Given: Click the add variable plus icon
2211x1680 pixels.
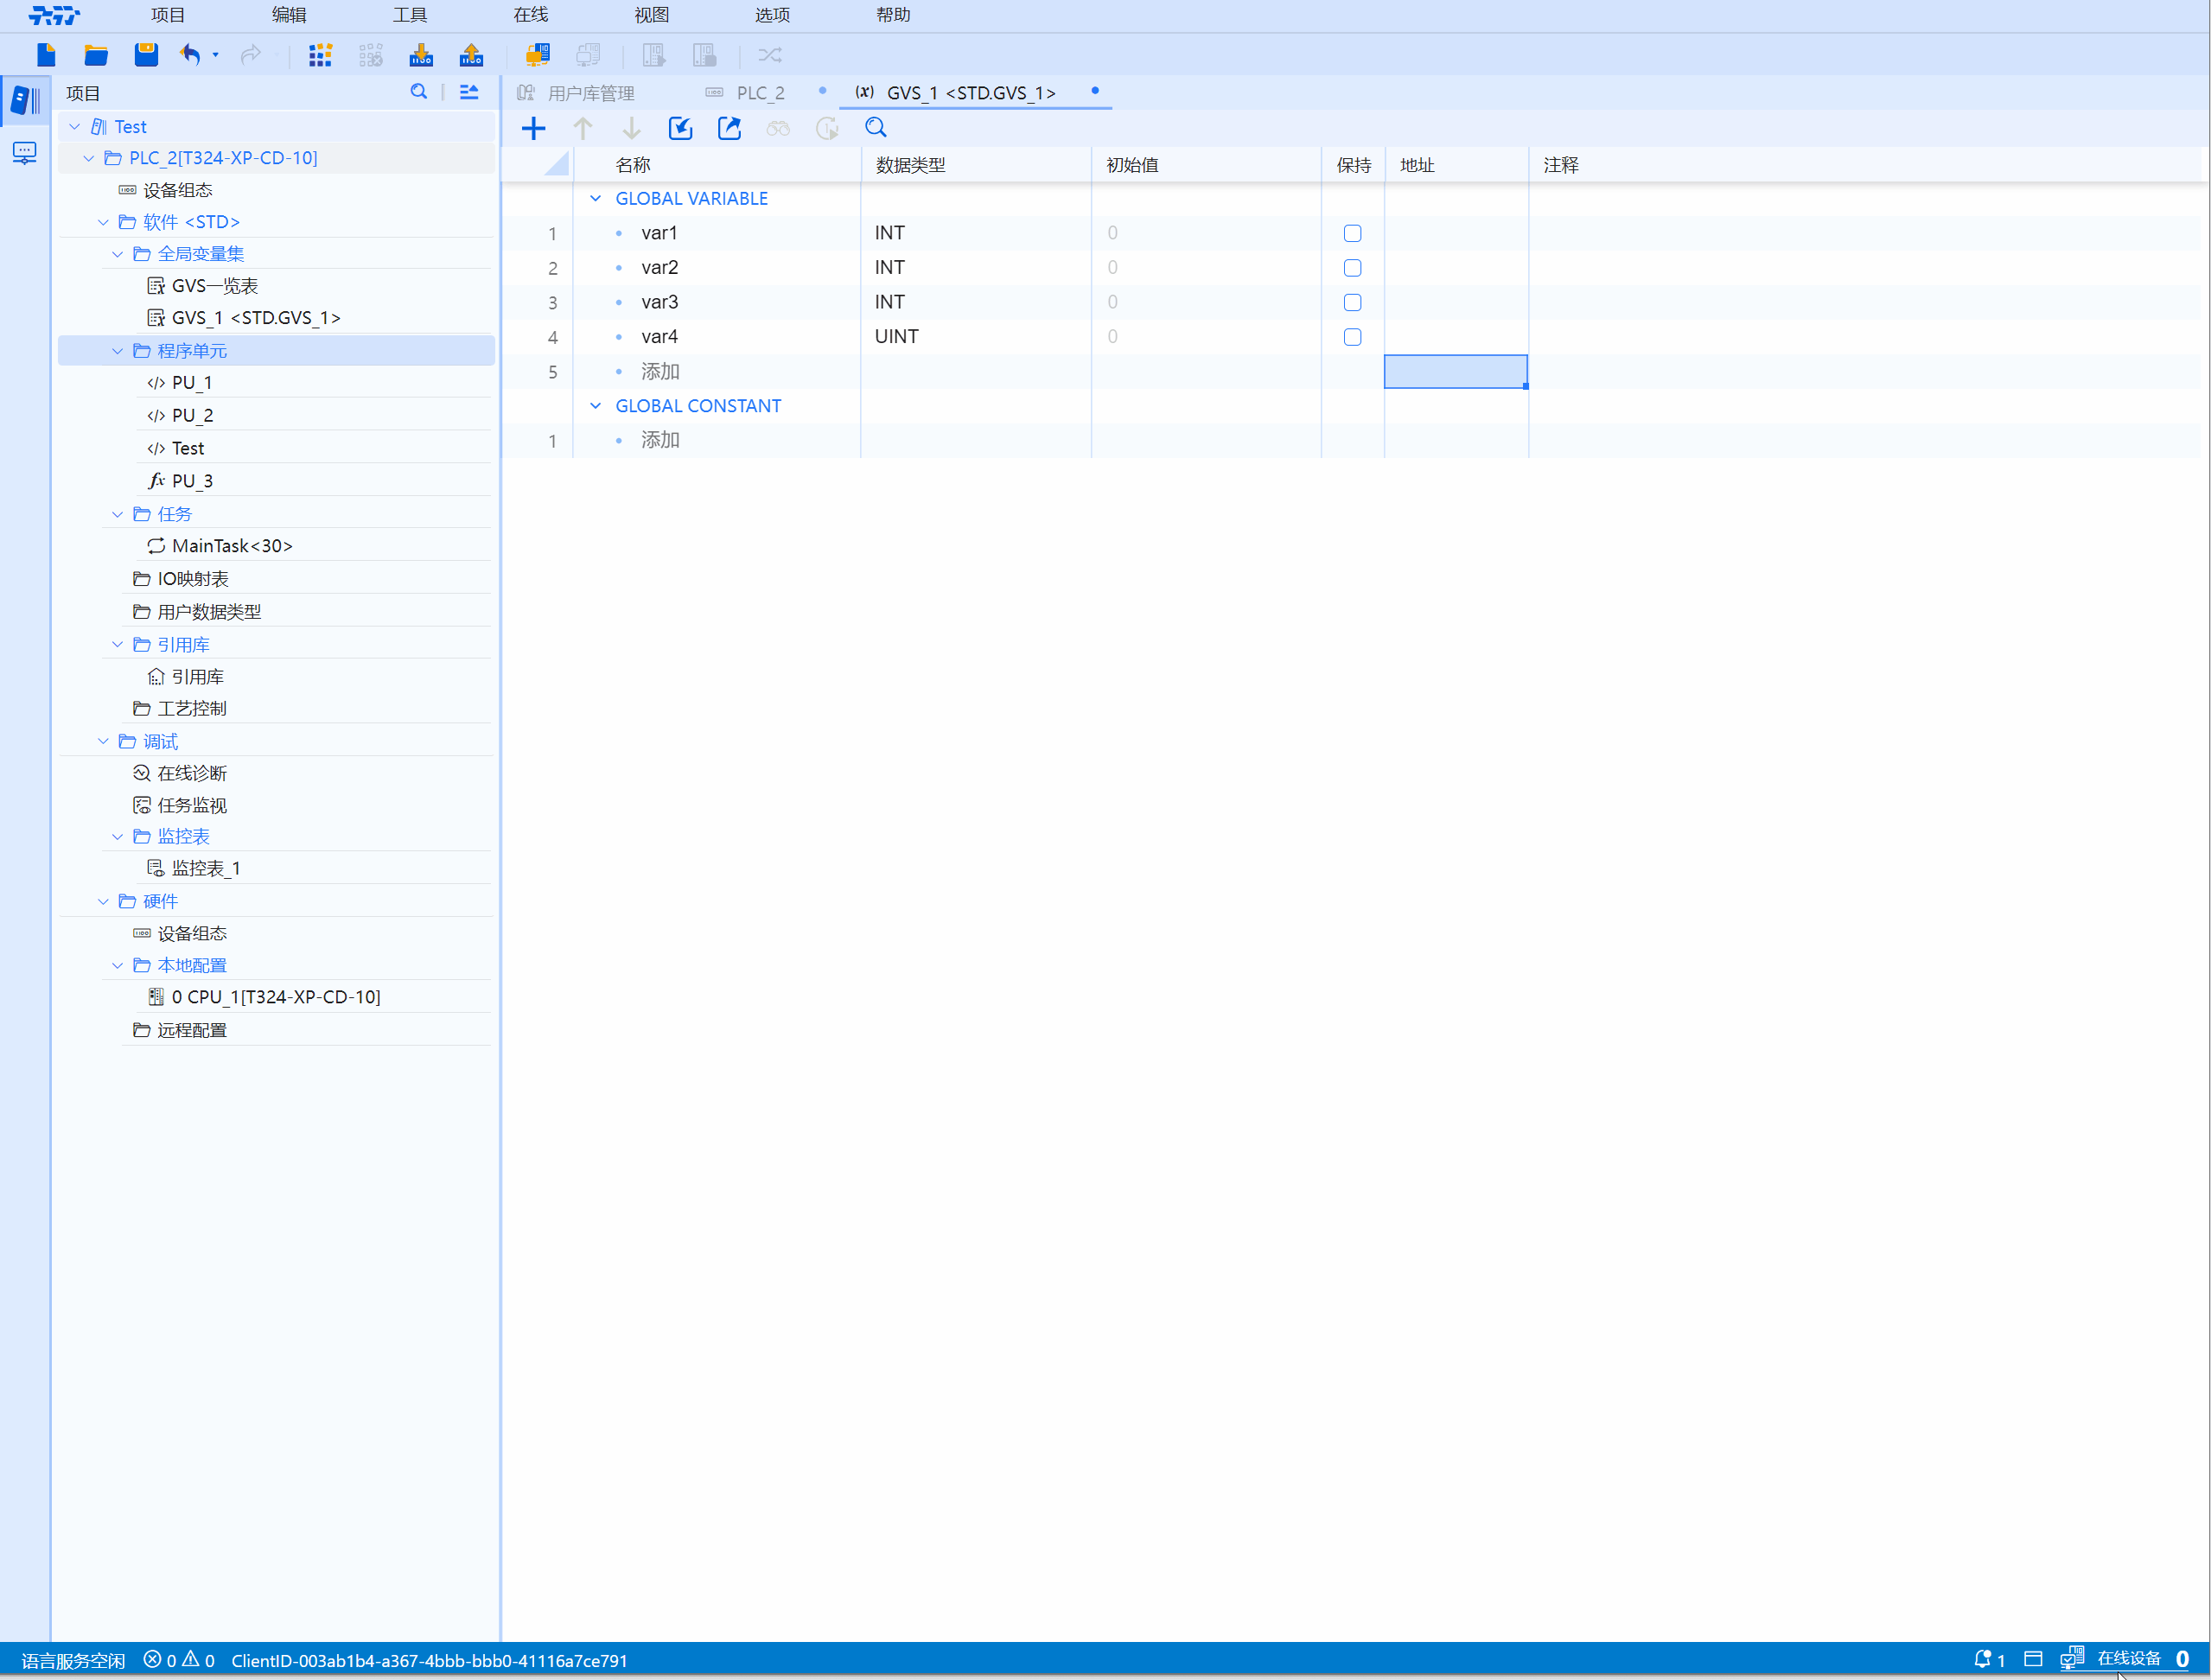Looking at the screenshot, I should (x=534, y=128).
